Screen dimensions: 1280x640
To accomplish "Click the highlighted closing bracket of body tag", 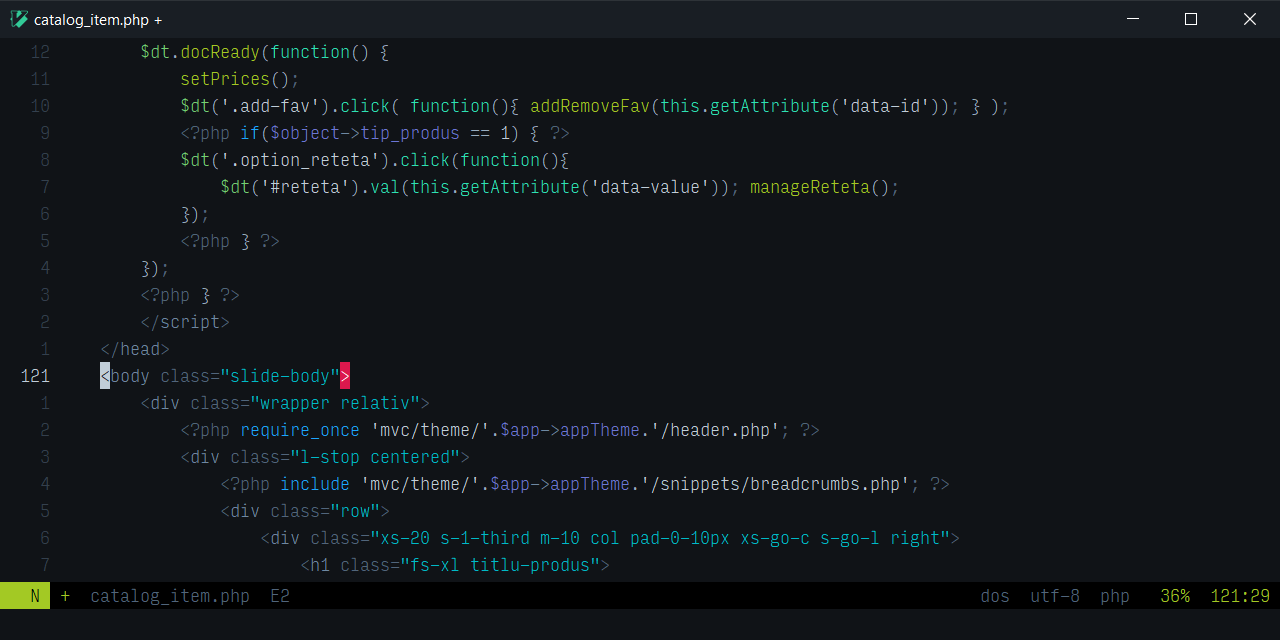I will pos(345,376).
